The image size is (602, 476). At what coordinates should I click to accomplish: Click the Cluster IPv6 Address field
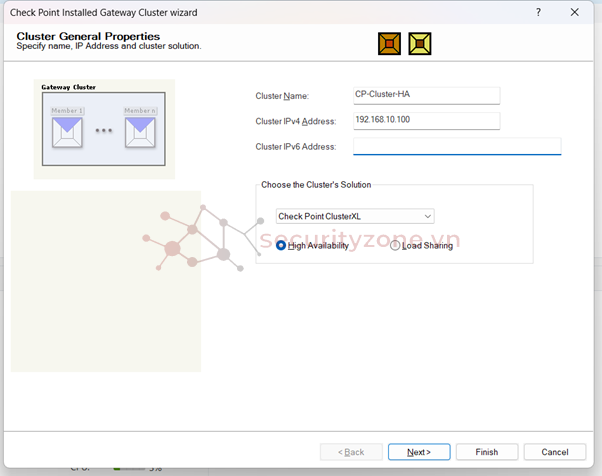[x=457, y=146]
